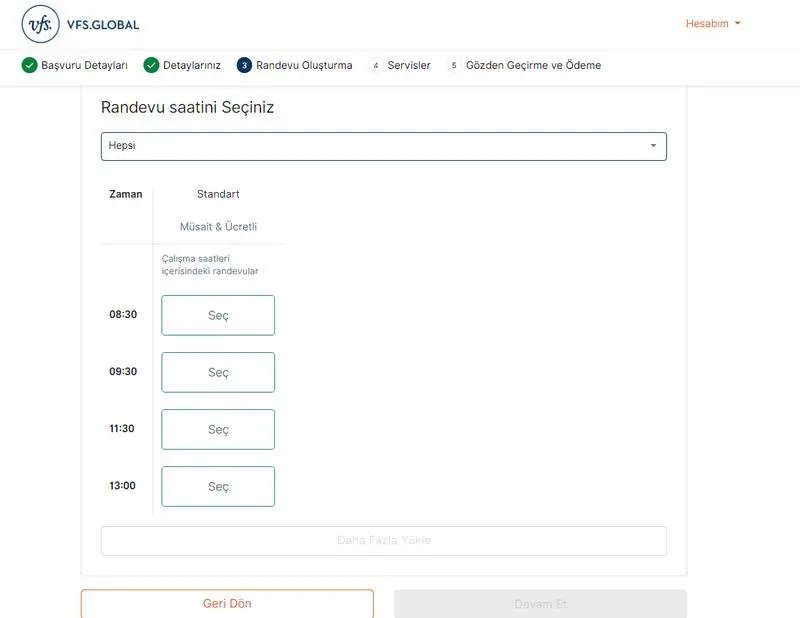The height and width of the screenshot is (618, 800).
Task: Click the green checkmark beside Detaylarınız
Action: click(x=151, y=65)
